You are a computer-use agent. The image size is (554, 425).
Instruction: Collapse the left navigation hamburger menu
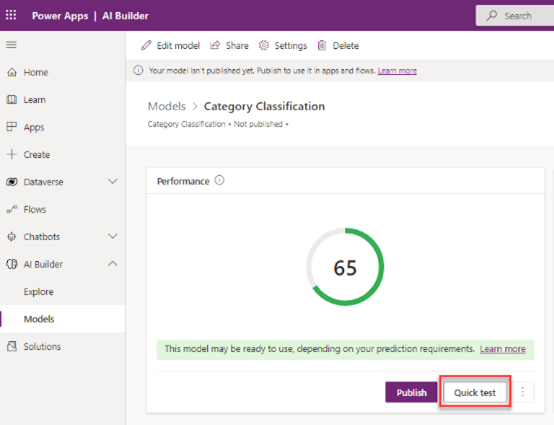(x=11, y=45)
